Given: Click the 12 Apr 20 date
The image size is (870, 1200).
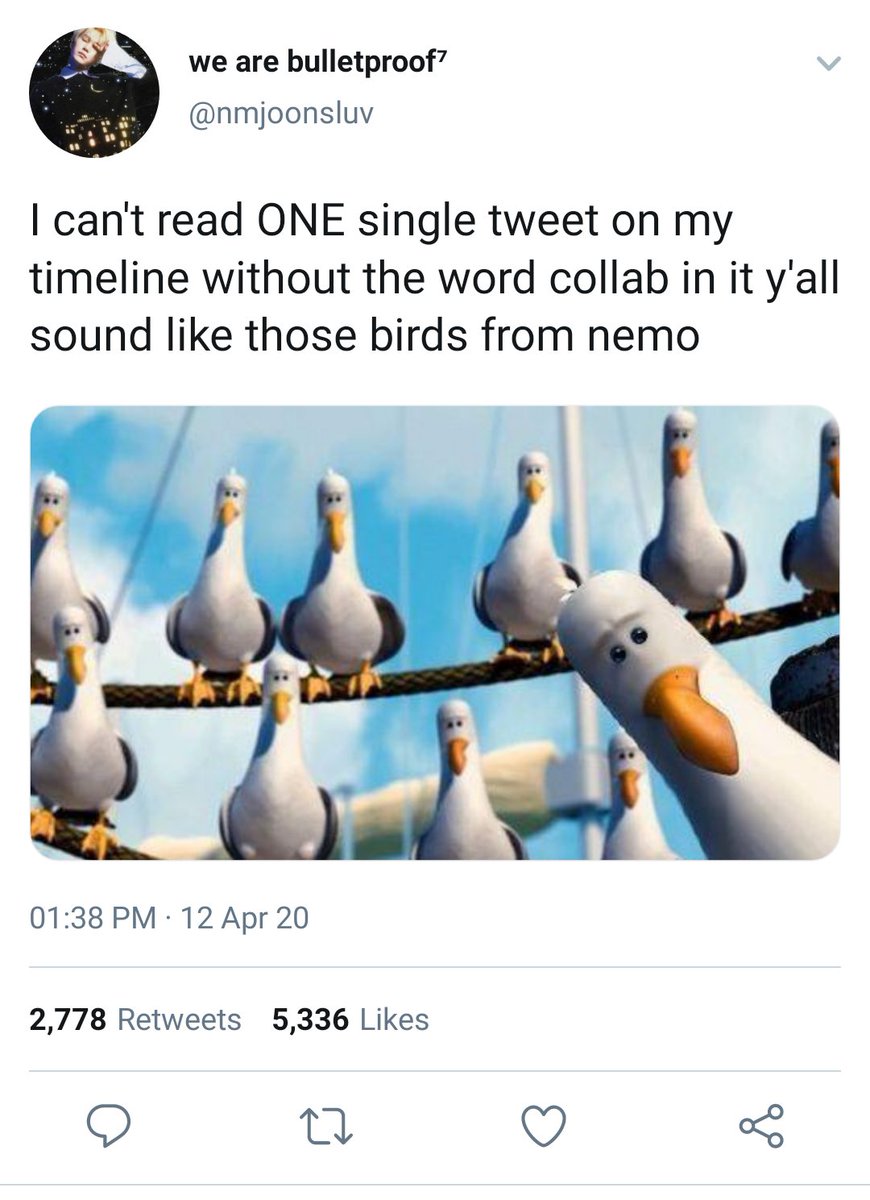Looking at the screenshot, I should coord(245,917).
